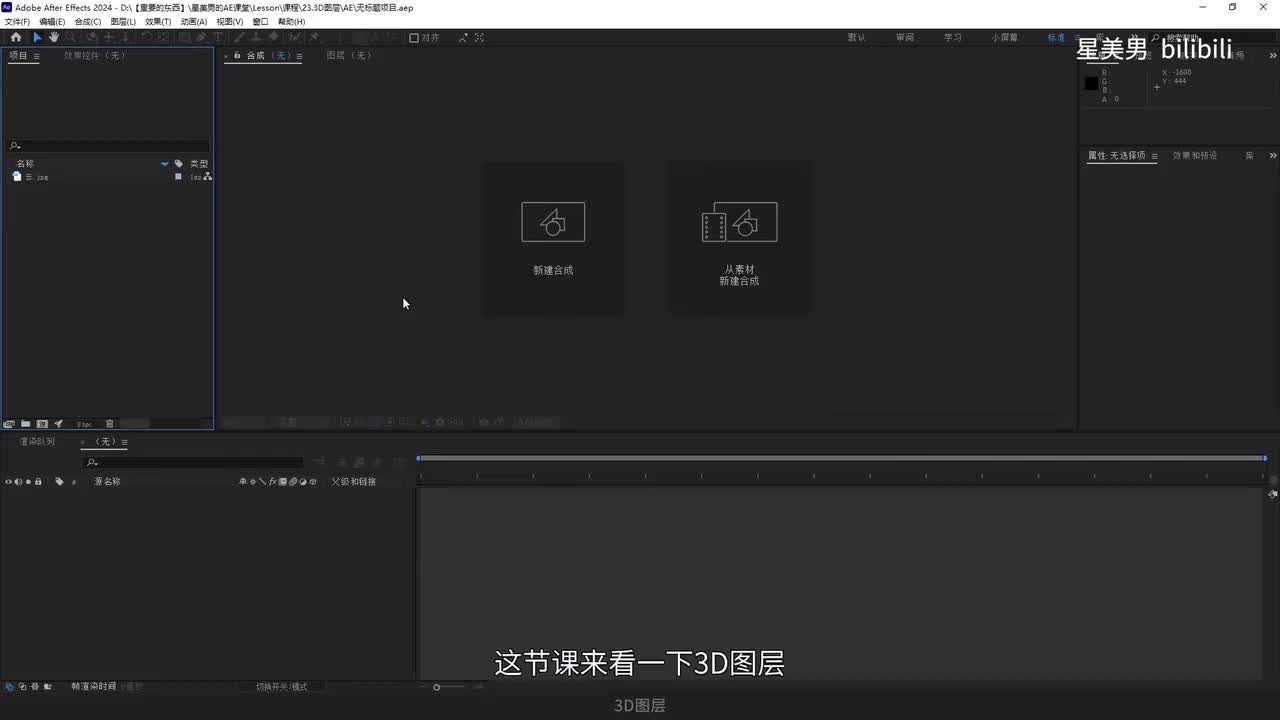
Task: Click the After Effects app logo icon
Action: click(7, 7)
